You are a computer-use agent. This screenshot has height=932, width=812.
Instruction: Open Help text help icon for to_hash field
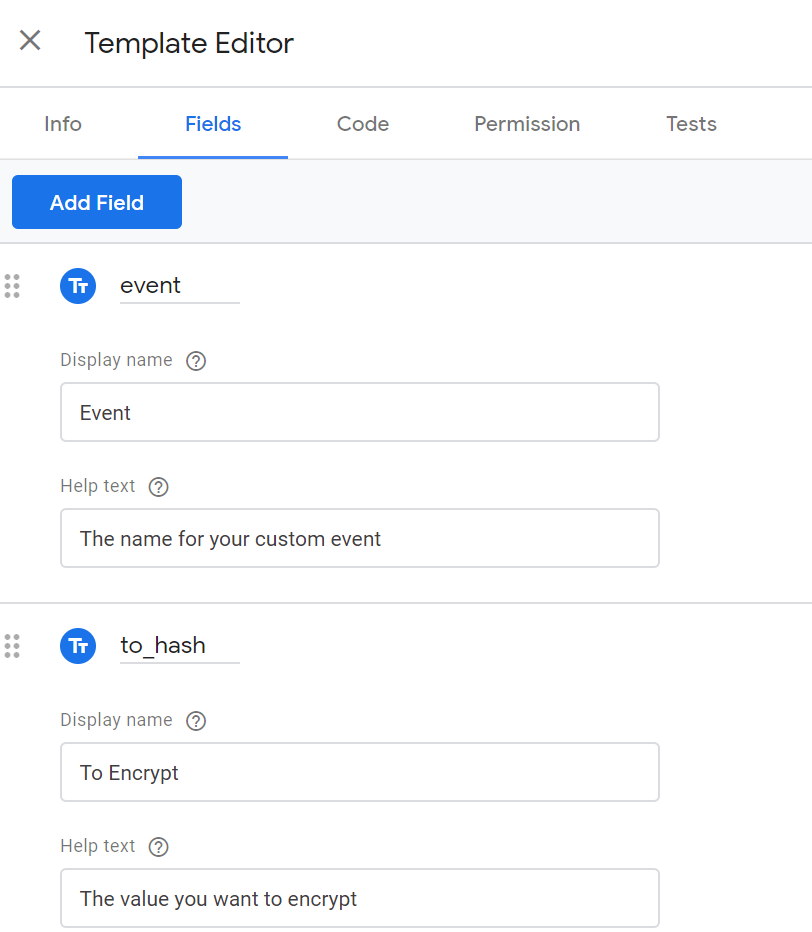point(158,847)
